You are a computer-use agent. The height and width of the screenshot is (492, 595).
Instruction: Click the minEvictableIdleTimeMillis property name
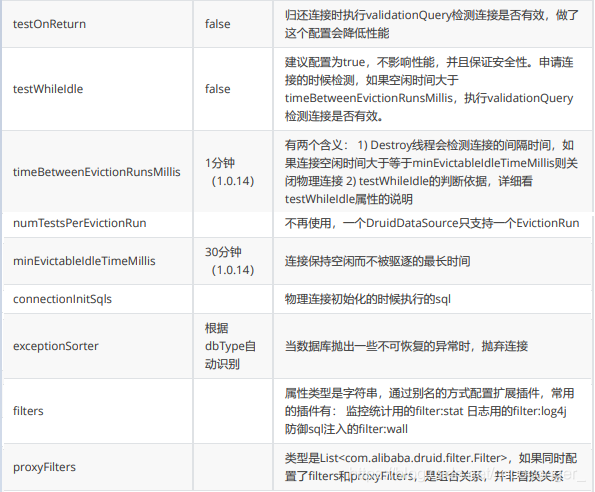coord(84,261)
